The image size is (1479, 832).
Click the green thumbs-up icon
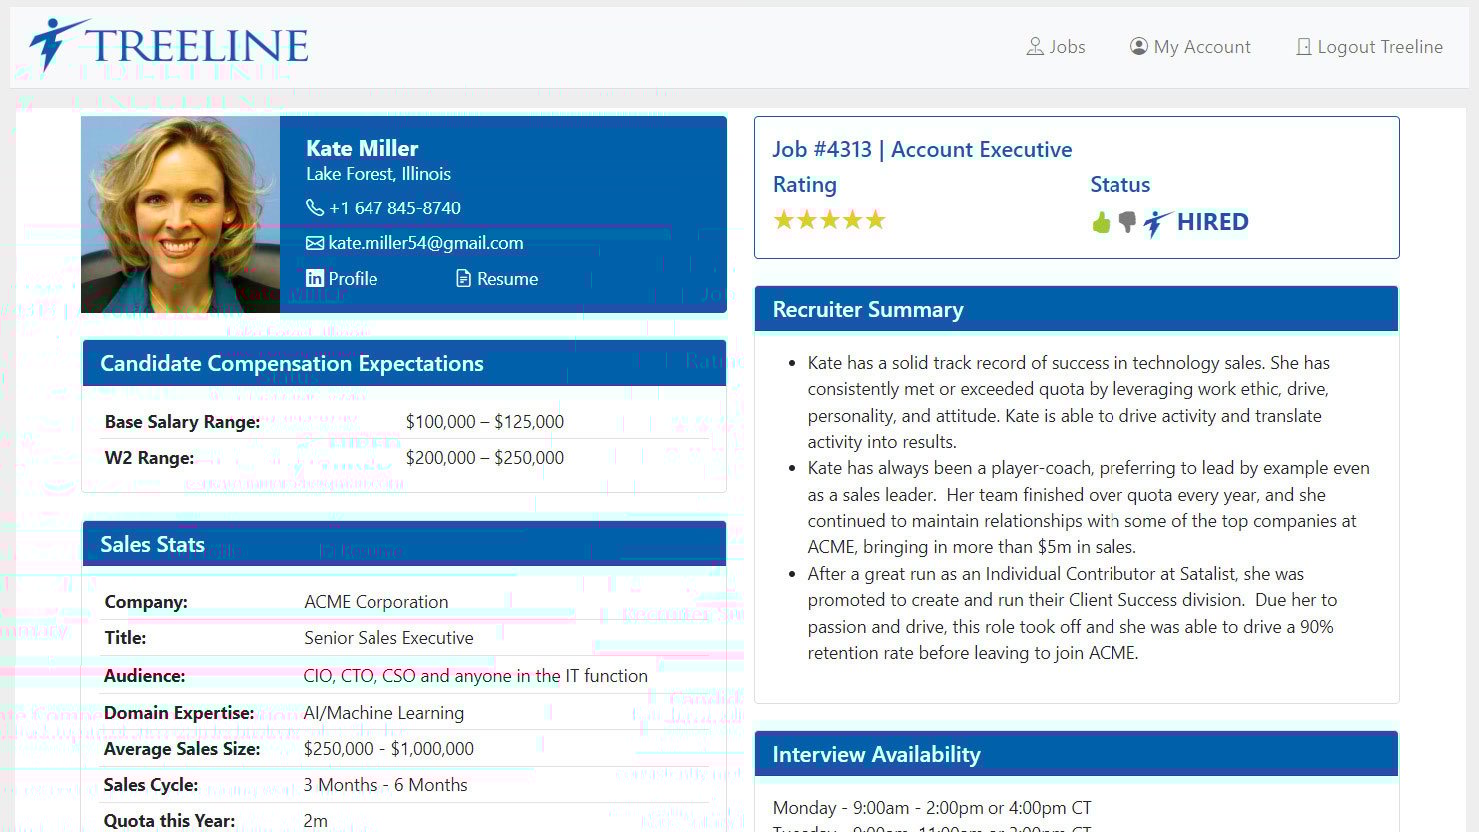(x=1101, y=222)
